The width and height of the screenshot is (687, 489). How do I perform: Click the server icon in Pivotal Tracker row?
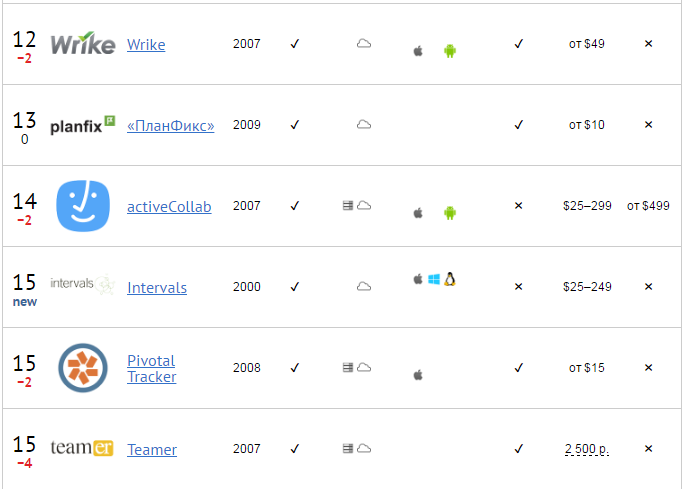347,367
